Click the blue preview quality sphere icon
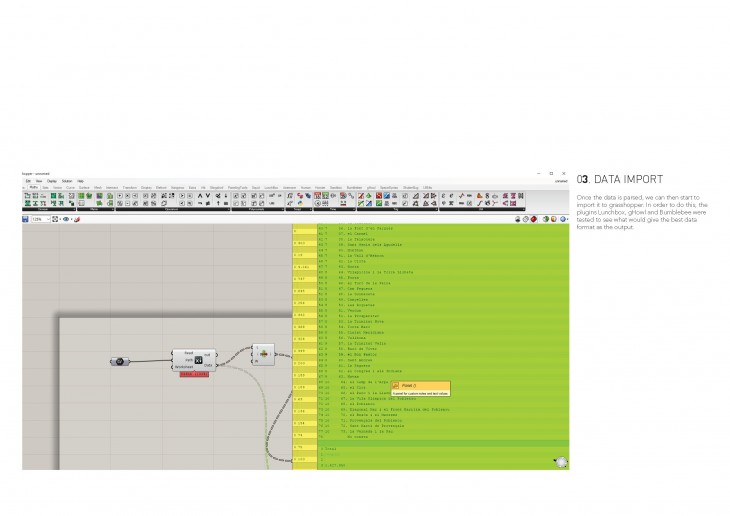The image size is (730, 516). point(561,218)
